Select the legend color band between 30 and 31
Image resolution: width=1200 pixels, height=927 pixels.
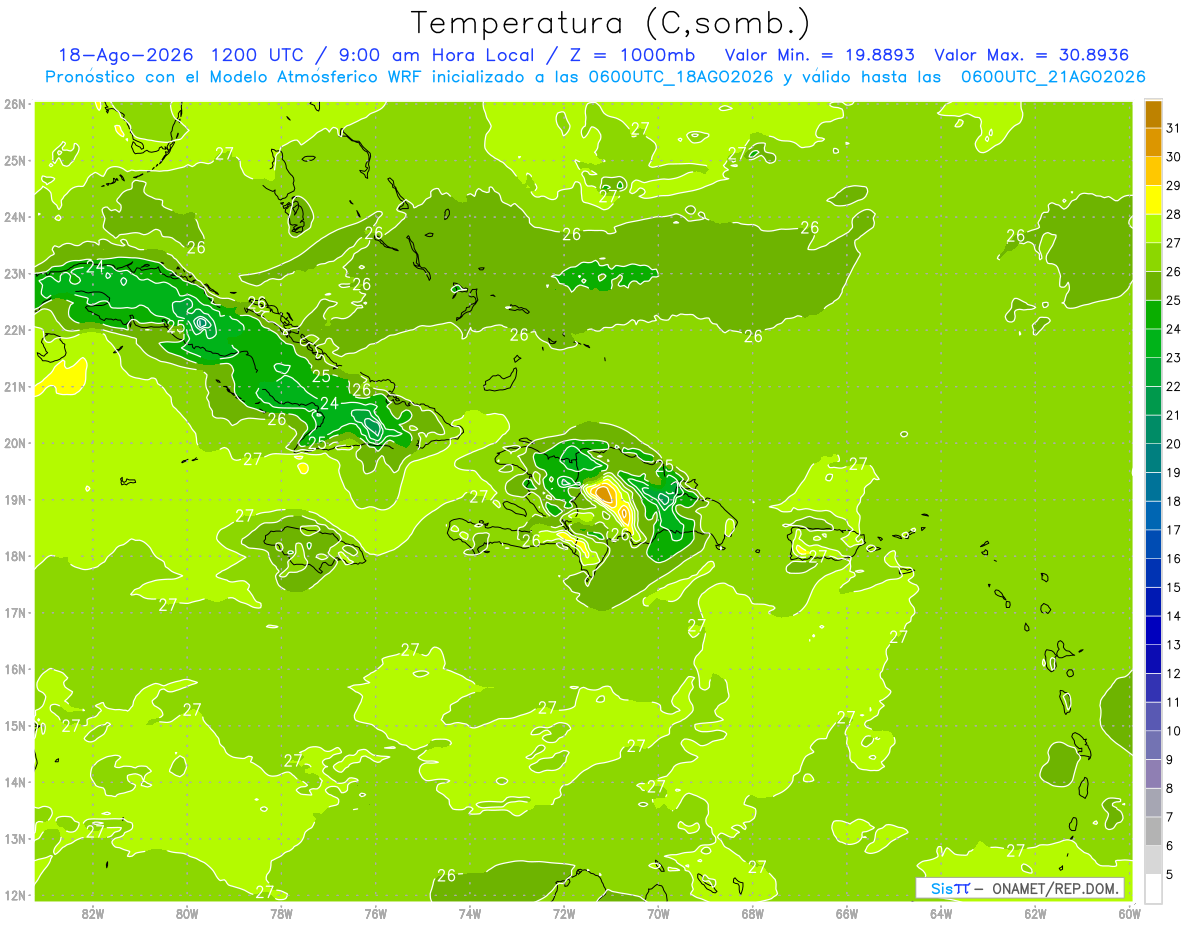(1153, 142)
